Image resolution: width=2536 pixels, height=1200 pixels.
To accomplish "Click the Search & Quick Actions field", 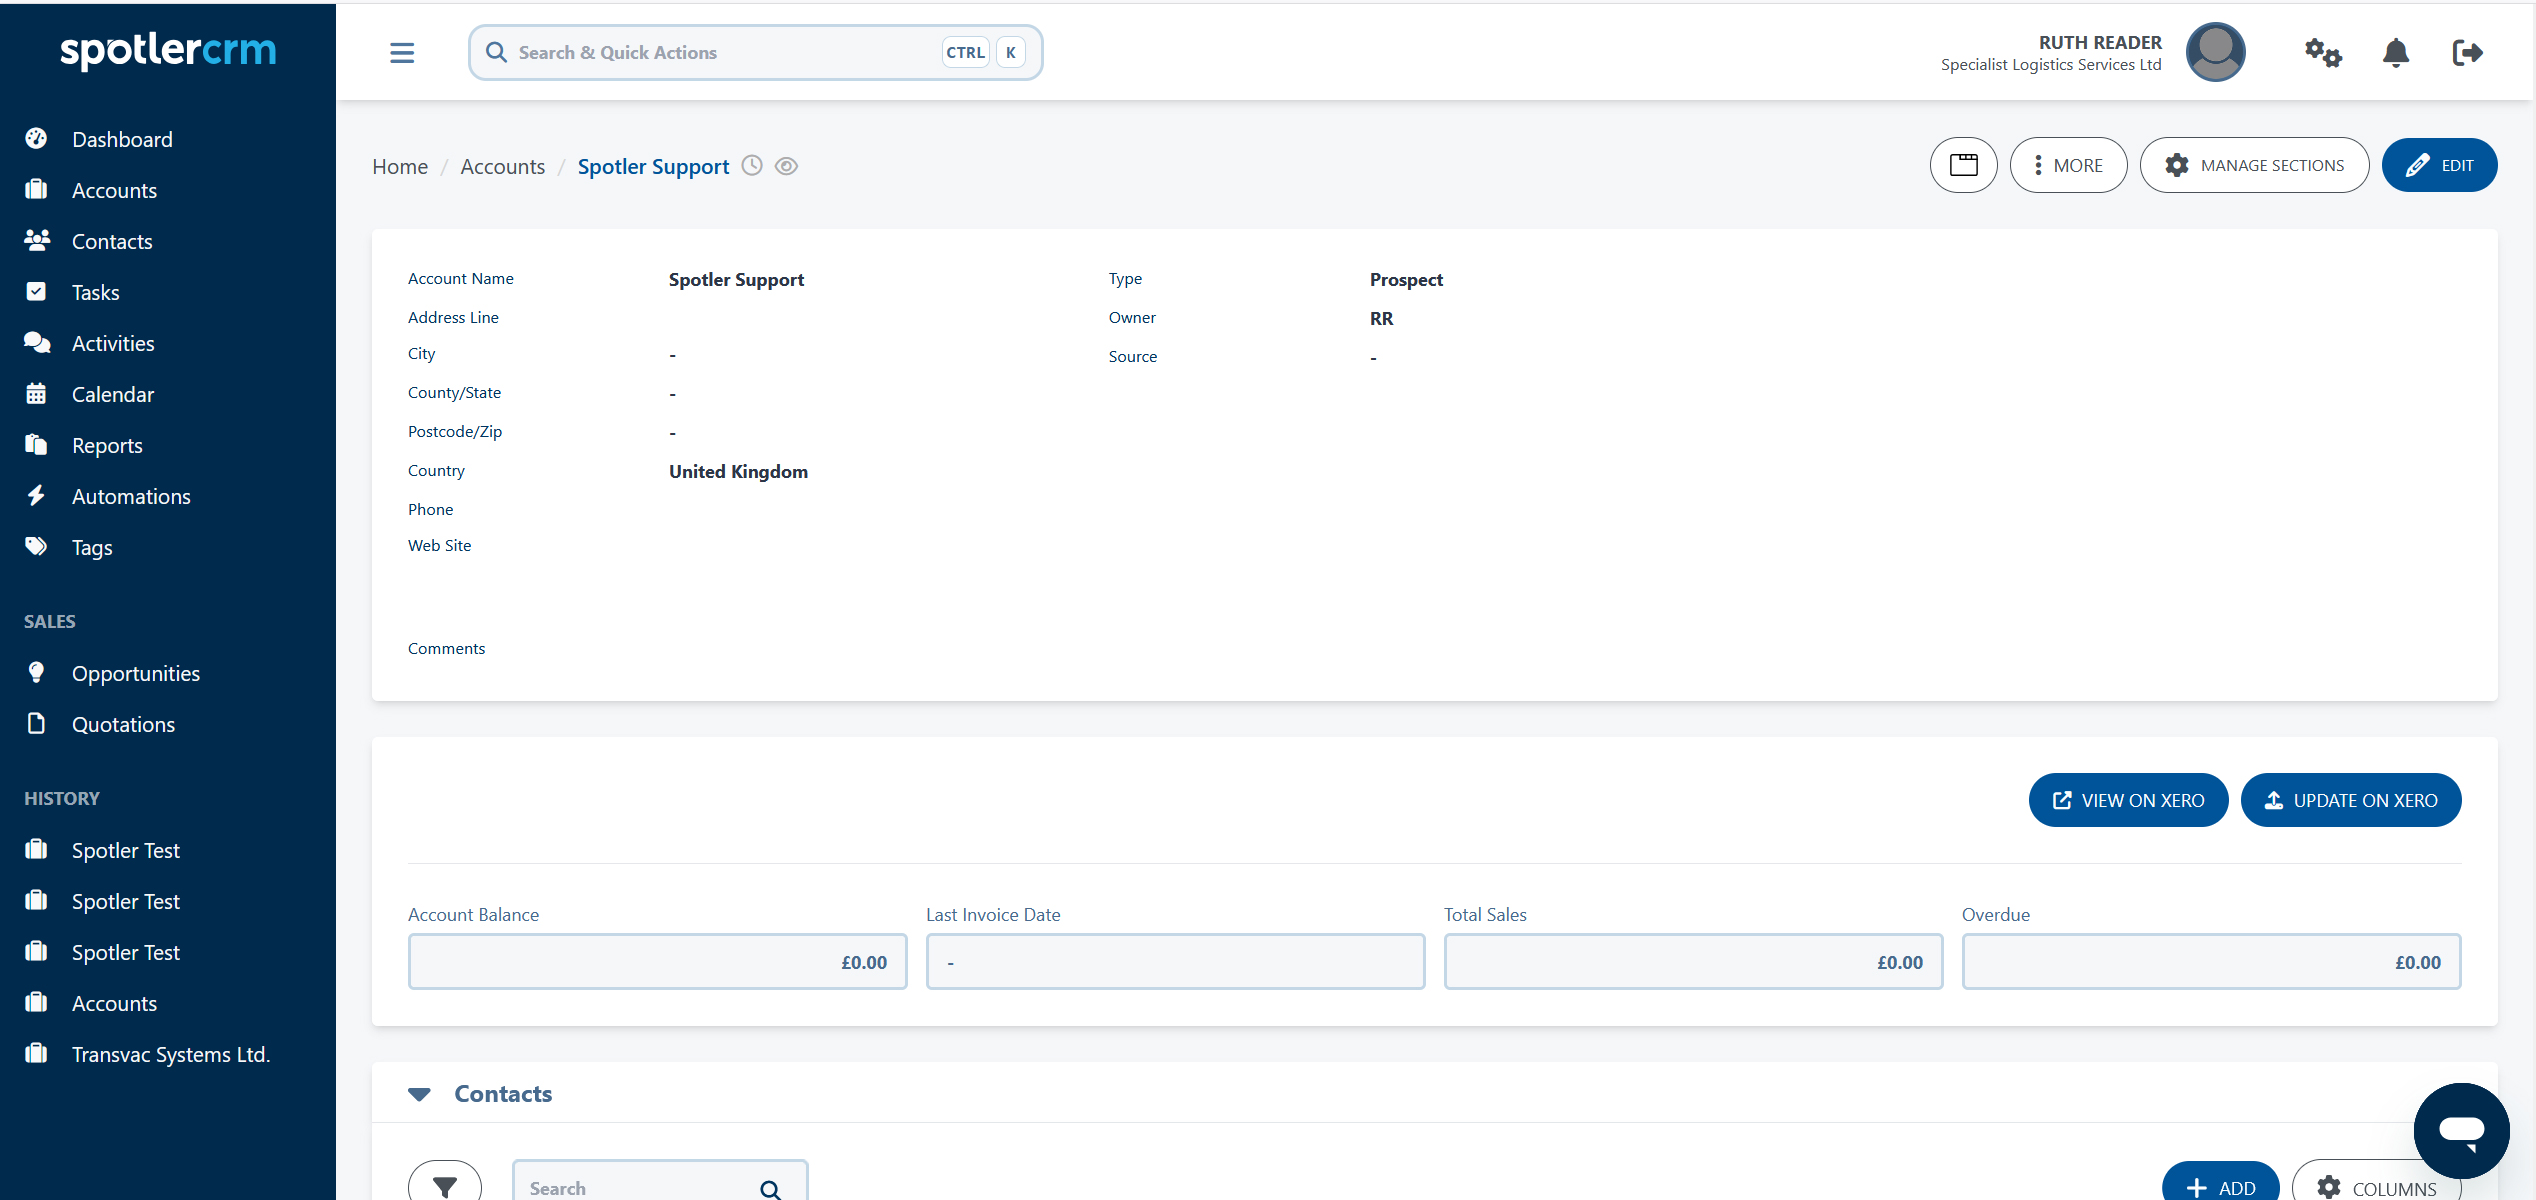I will tap(755, 53).
